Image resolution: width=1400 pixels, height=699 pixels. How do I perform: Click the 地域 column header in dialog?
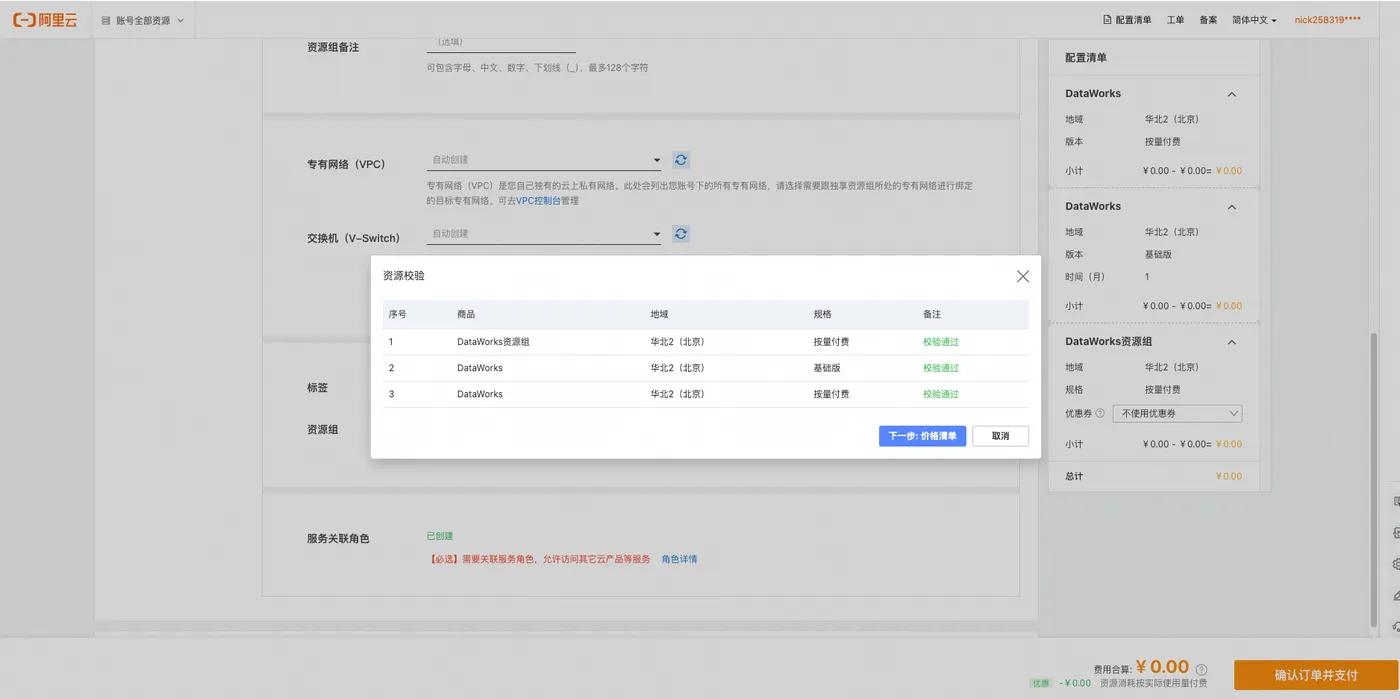coord(659,315)
